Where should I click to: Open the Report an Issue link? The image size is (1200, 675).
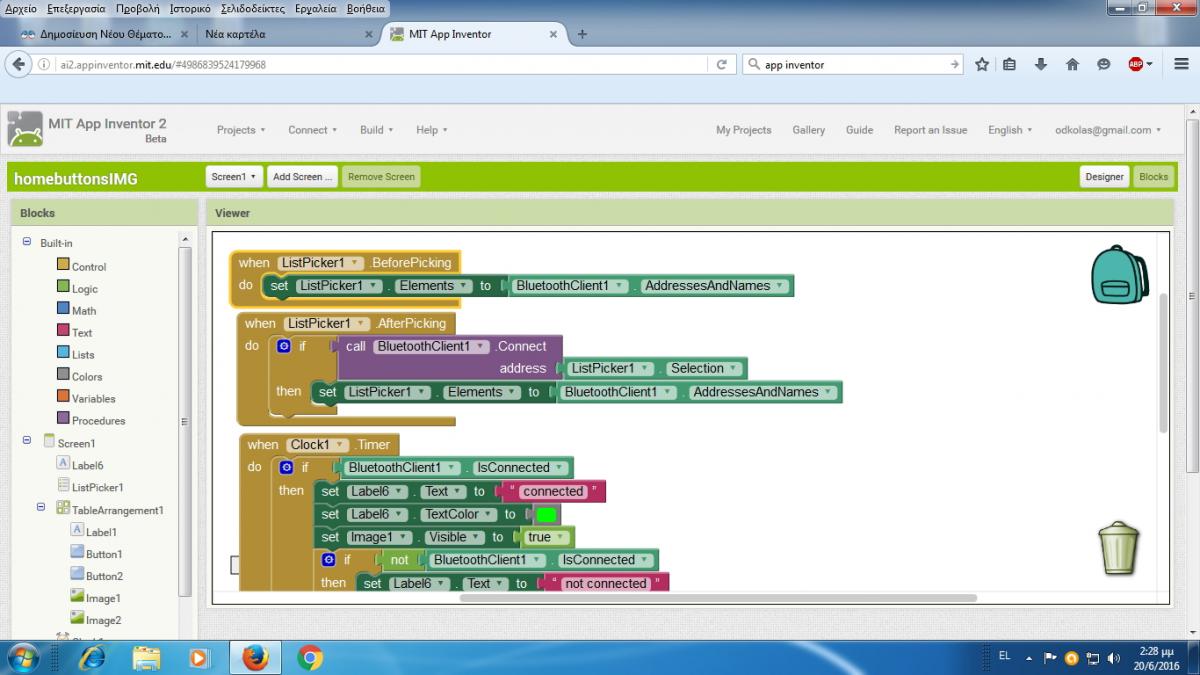[x=930, y=130]
